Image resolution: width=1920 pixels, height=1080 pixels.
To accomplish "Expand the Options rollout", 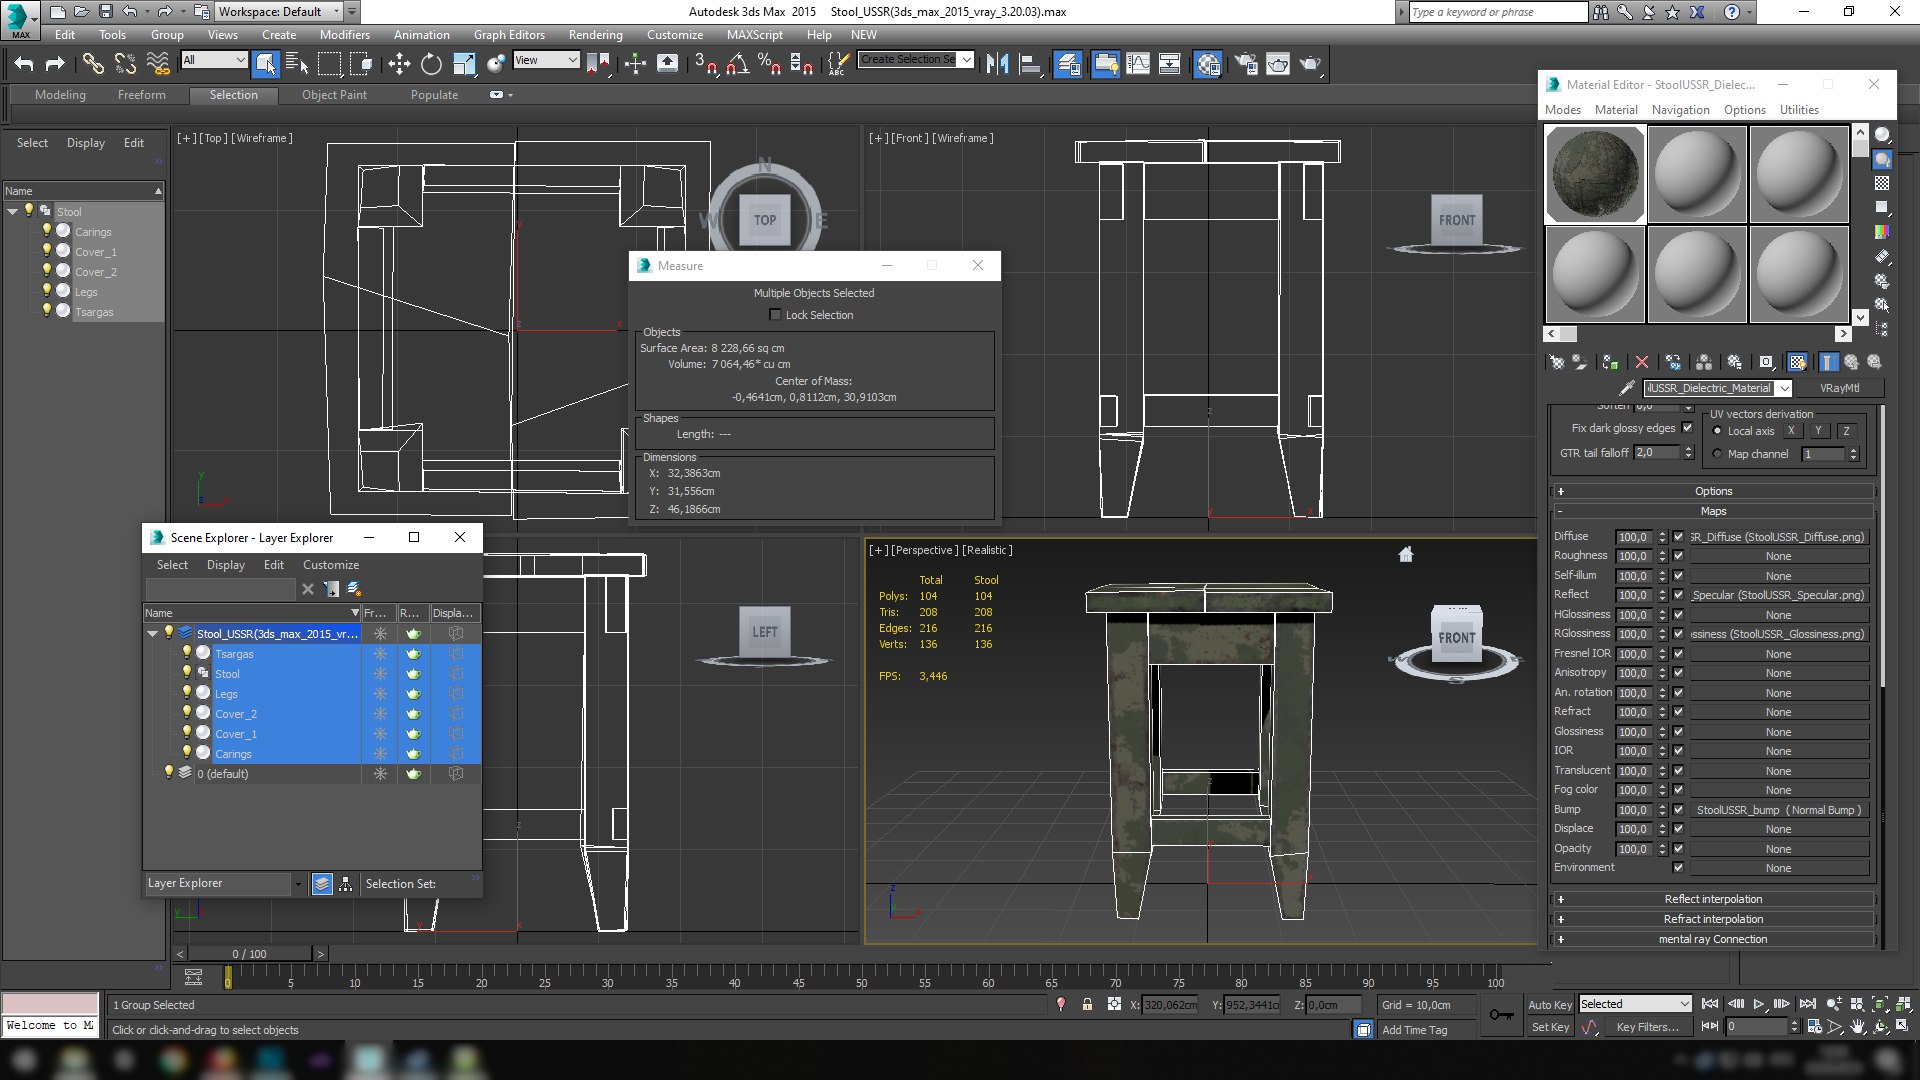I will coord(1712,491).
